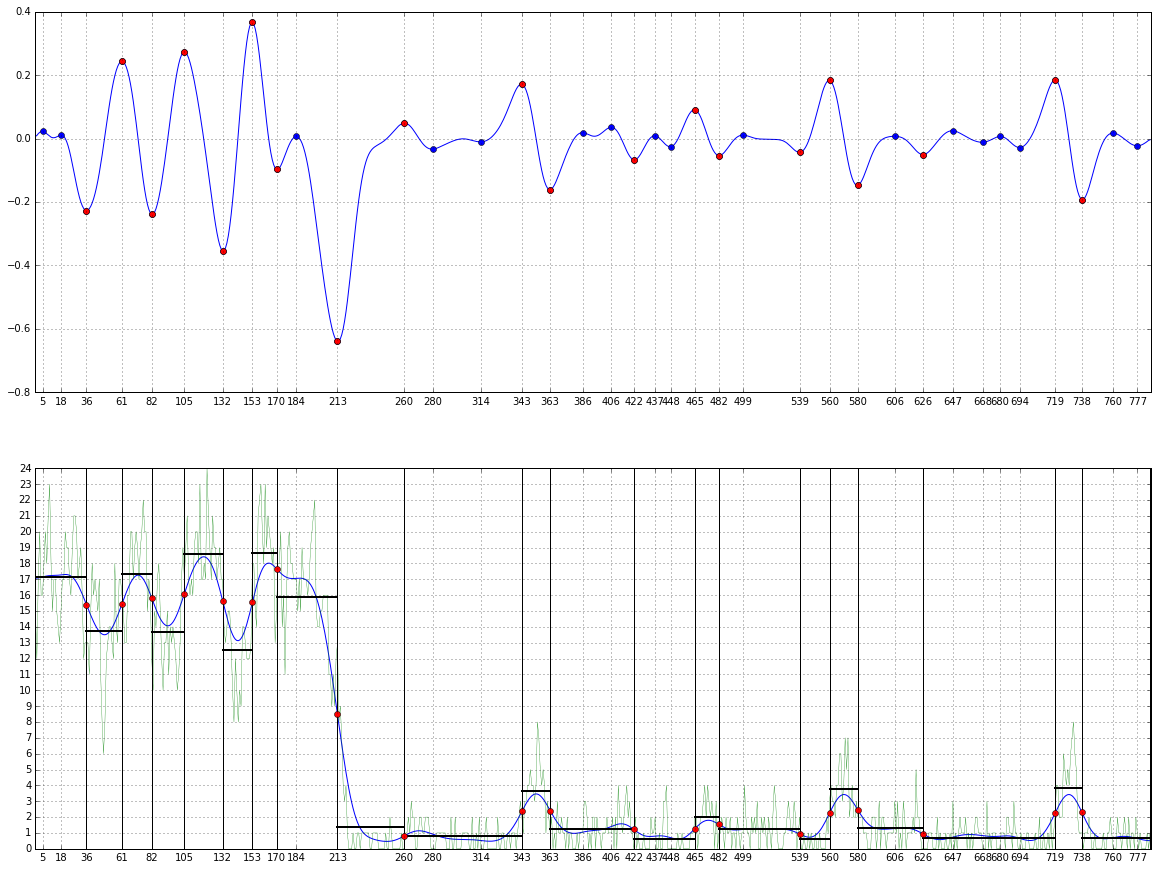Click the red trough marker at 82 in upper plot

coord(153,214)
